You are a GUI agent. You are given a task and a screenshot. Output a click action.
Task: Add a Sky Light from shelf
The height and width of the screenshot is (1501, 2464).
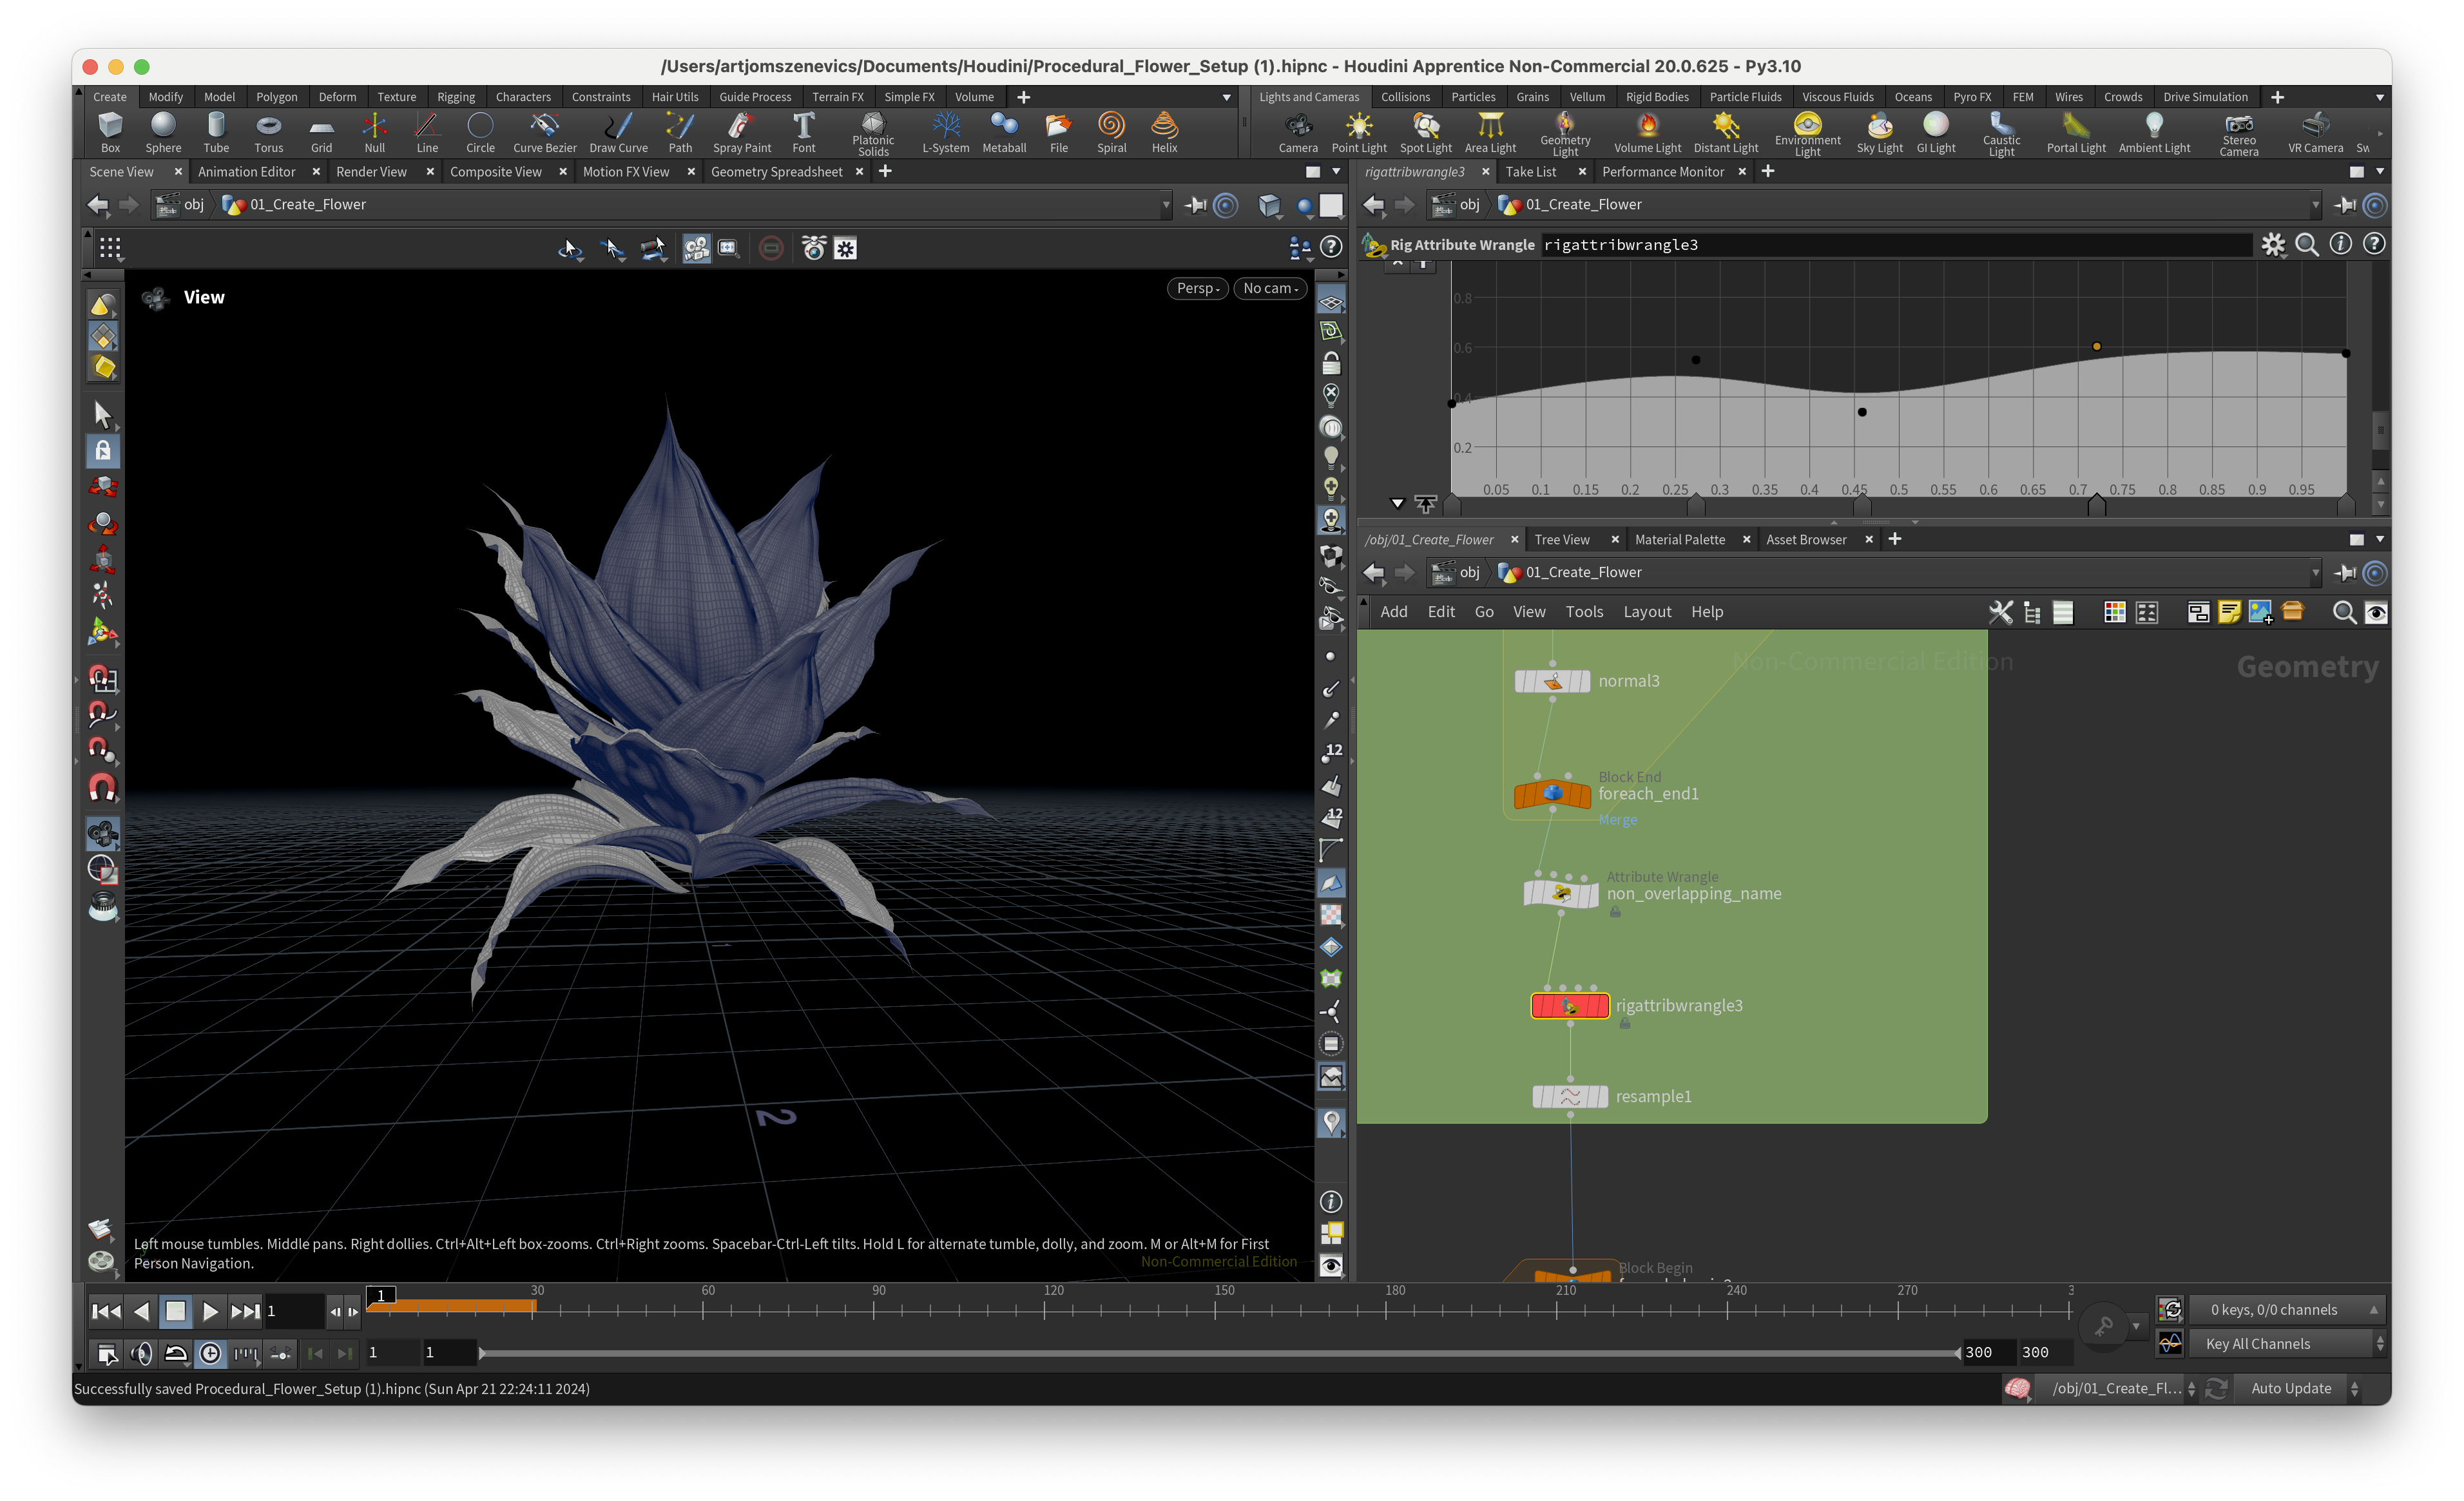(1879, 131)
